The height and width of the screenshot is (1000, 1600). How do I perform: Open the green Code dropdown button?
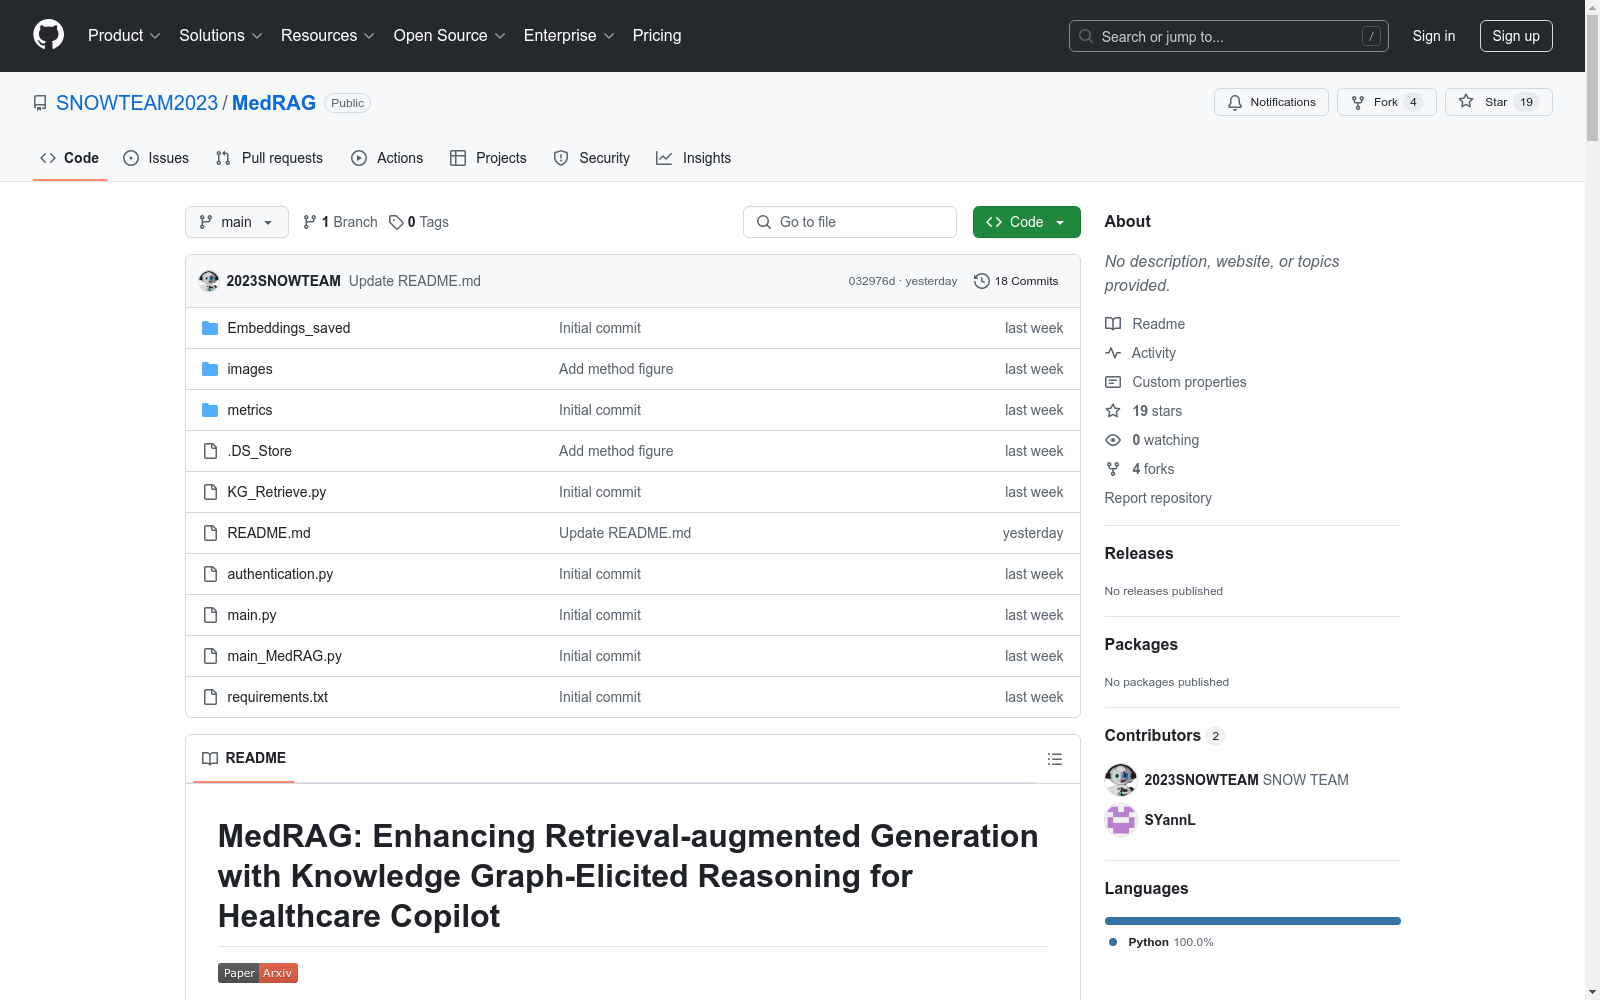tap(1026, 222)
